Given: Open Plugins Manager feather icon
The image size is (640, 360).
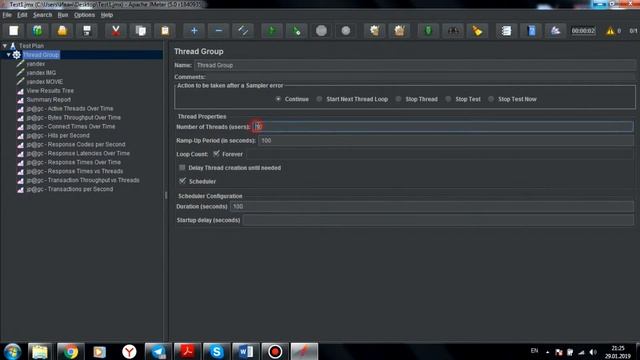Looking at the screenshot, I should [556, 31].
